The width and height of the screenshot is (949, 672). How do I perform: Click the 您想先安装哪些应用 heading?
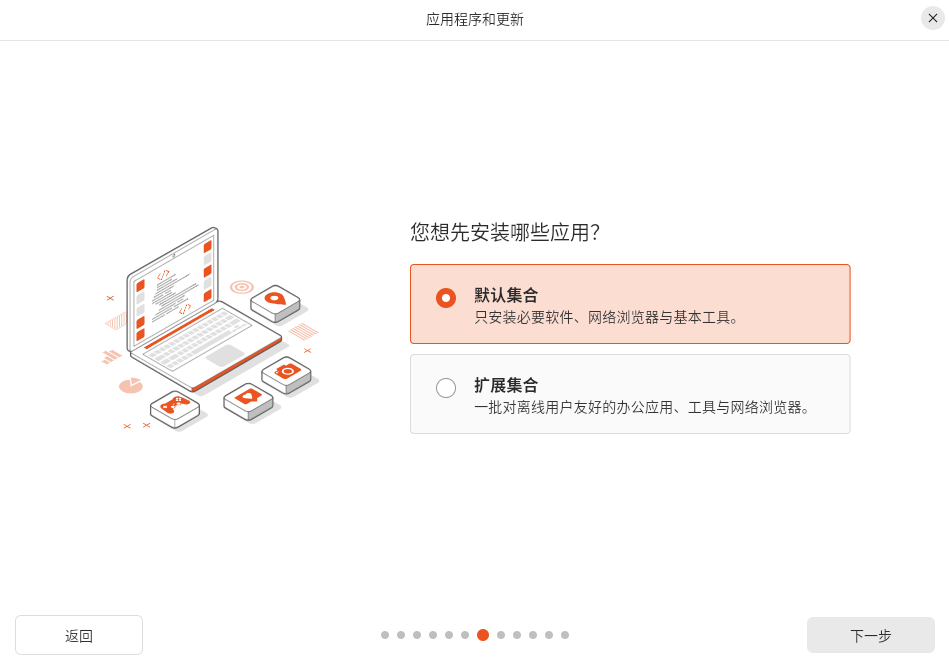505,233
